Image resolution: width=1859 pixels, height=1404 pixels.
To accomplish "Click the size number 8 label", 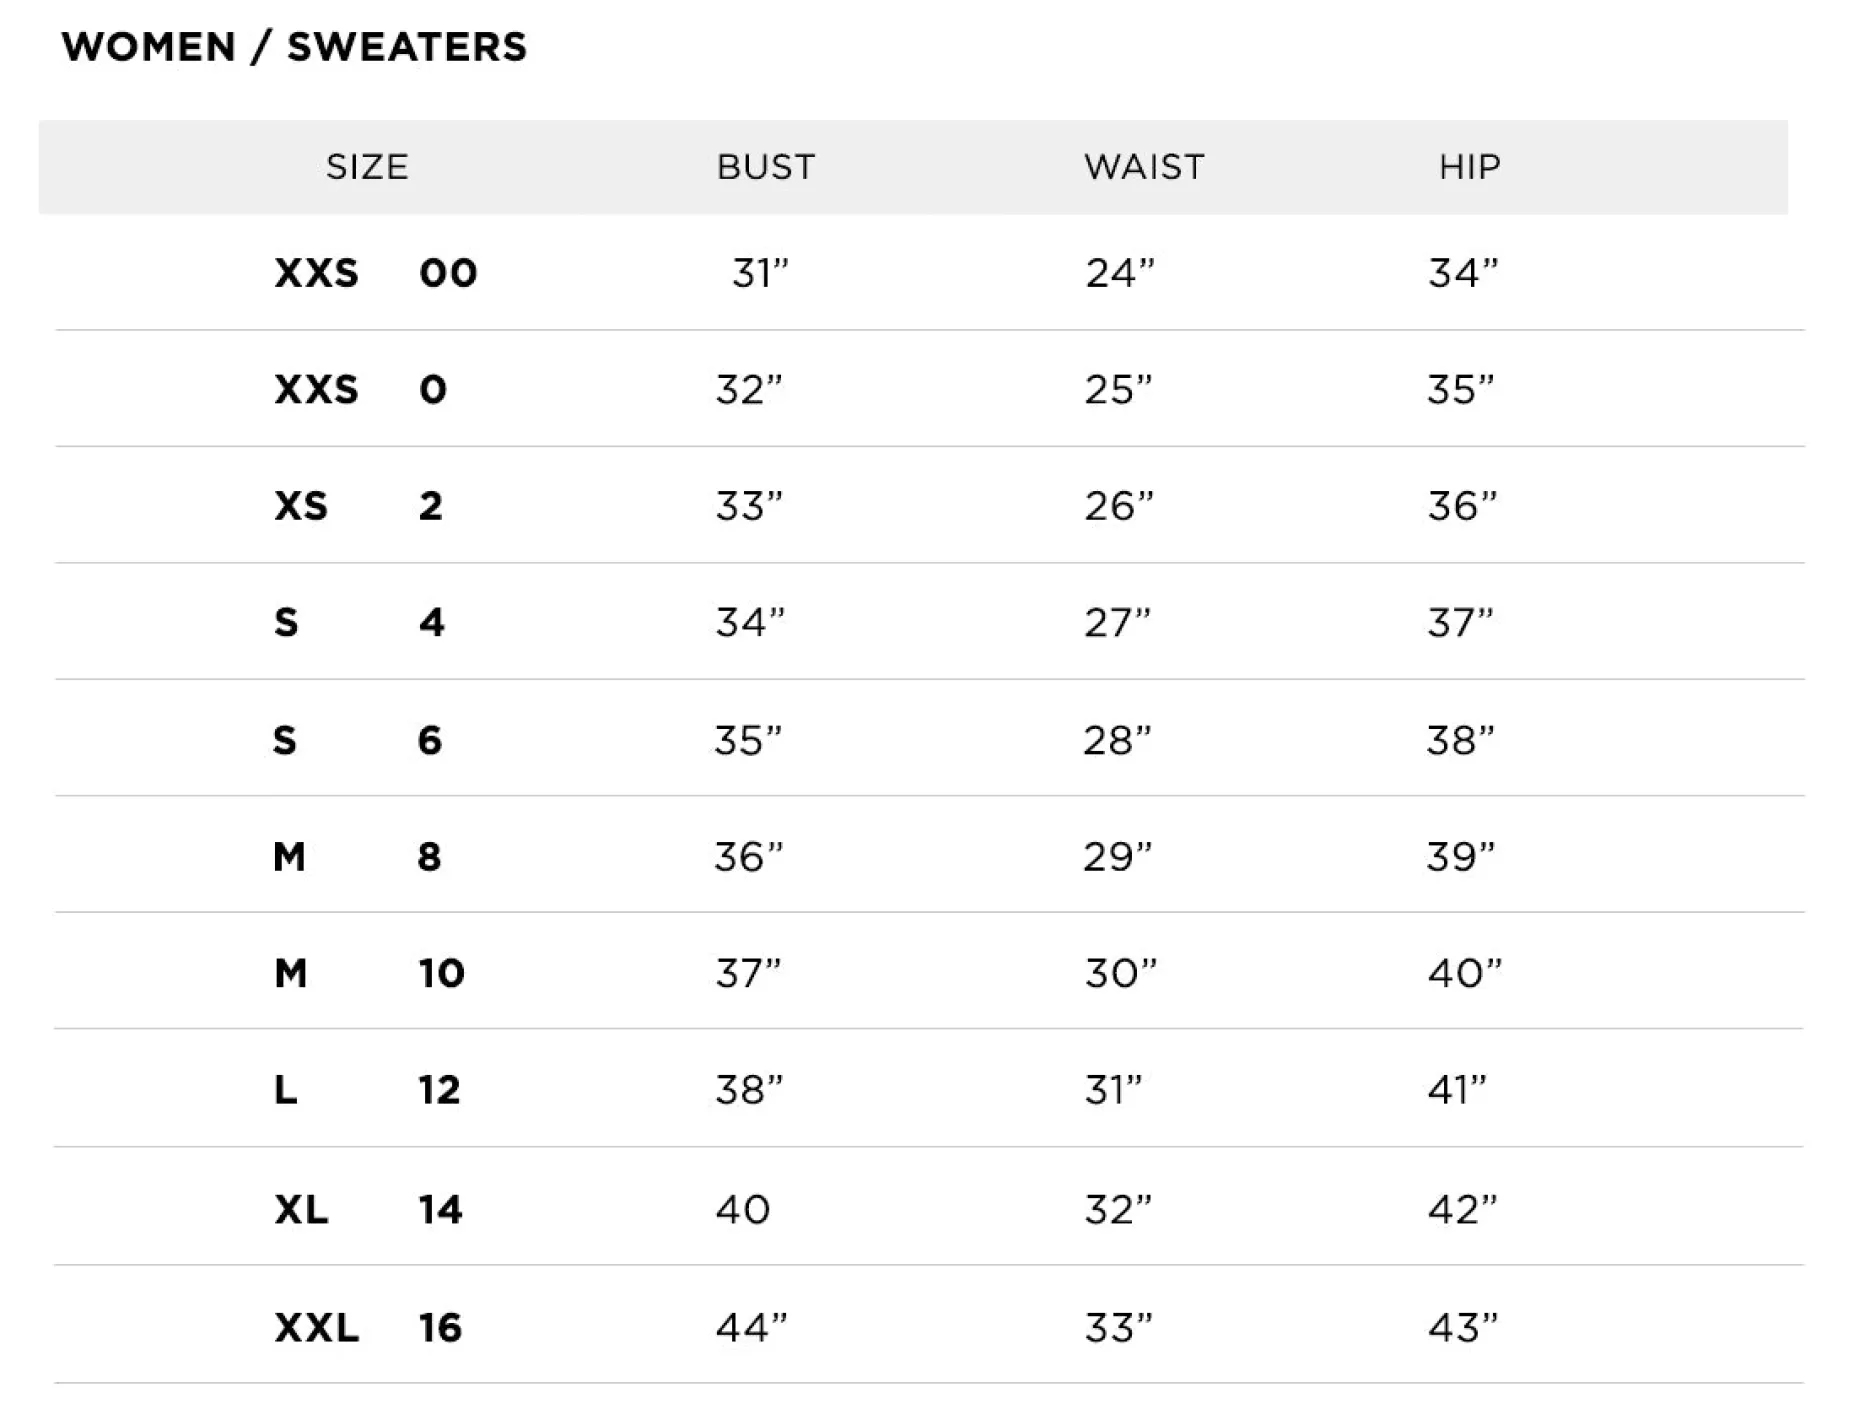I will coord(429,857).
